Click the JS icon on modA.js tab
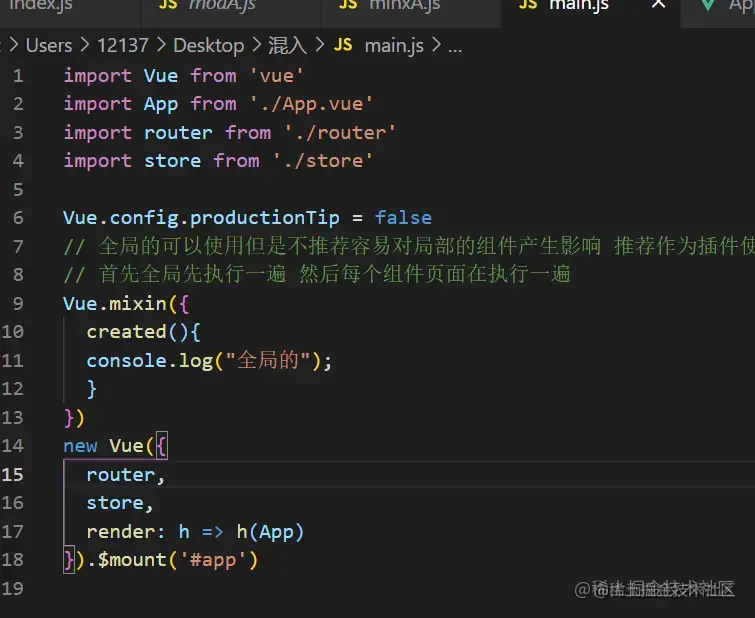The width and height of the screenshot is (755, 618). tap(168, 5)
